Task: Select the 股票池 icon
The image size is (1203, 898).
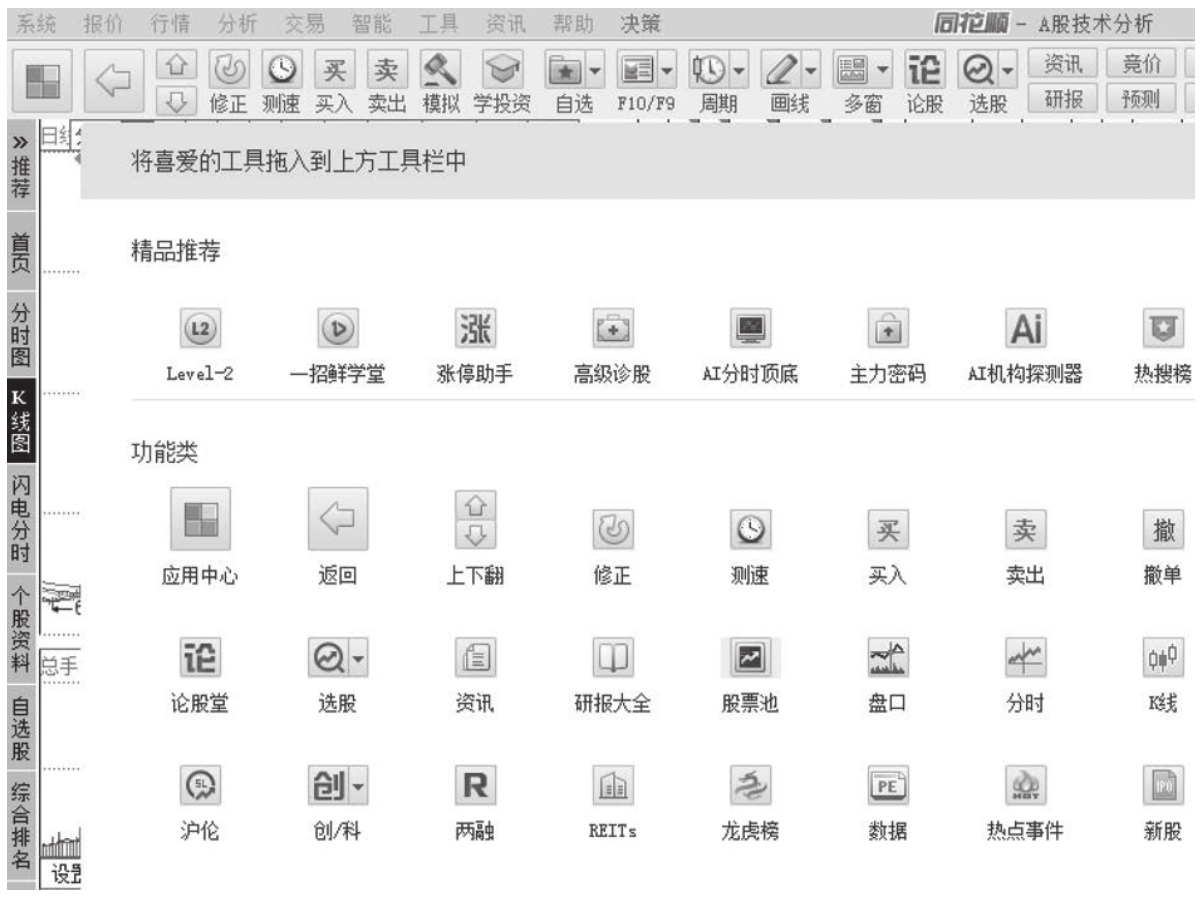Action: [x=749, y=658]
